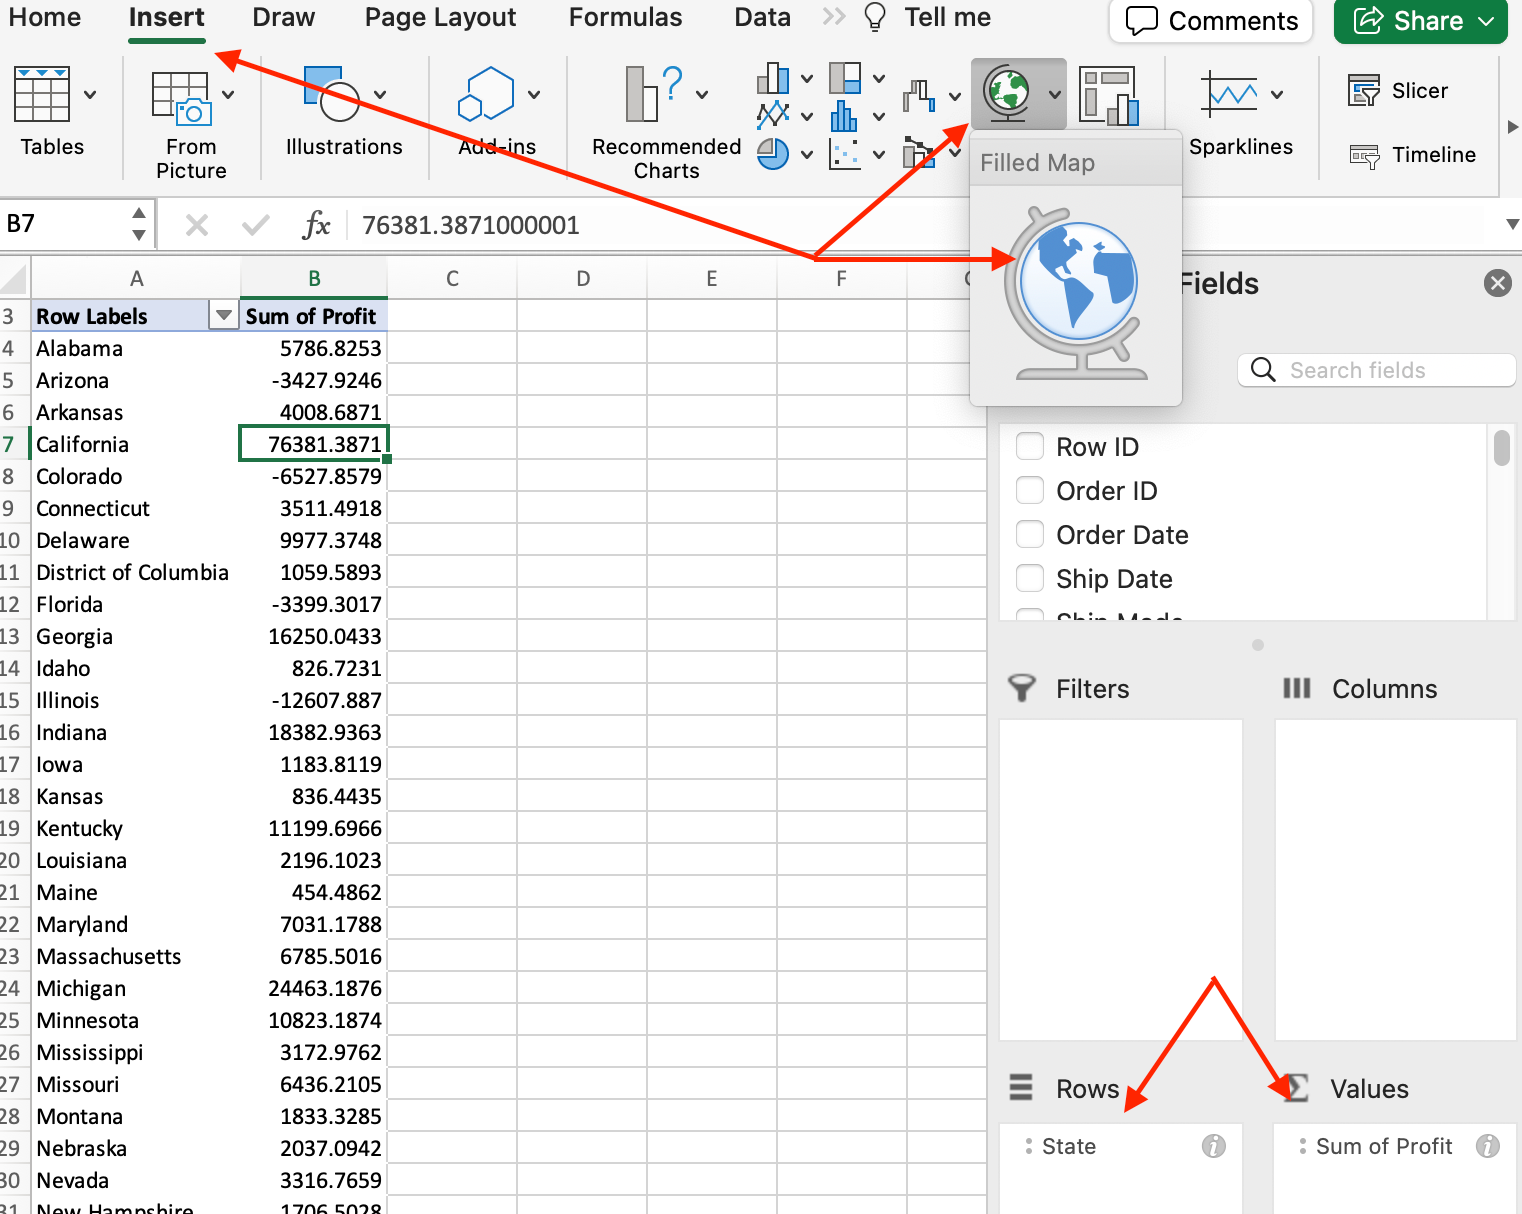Click the fx insert function icon

coord(316,225)
